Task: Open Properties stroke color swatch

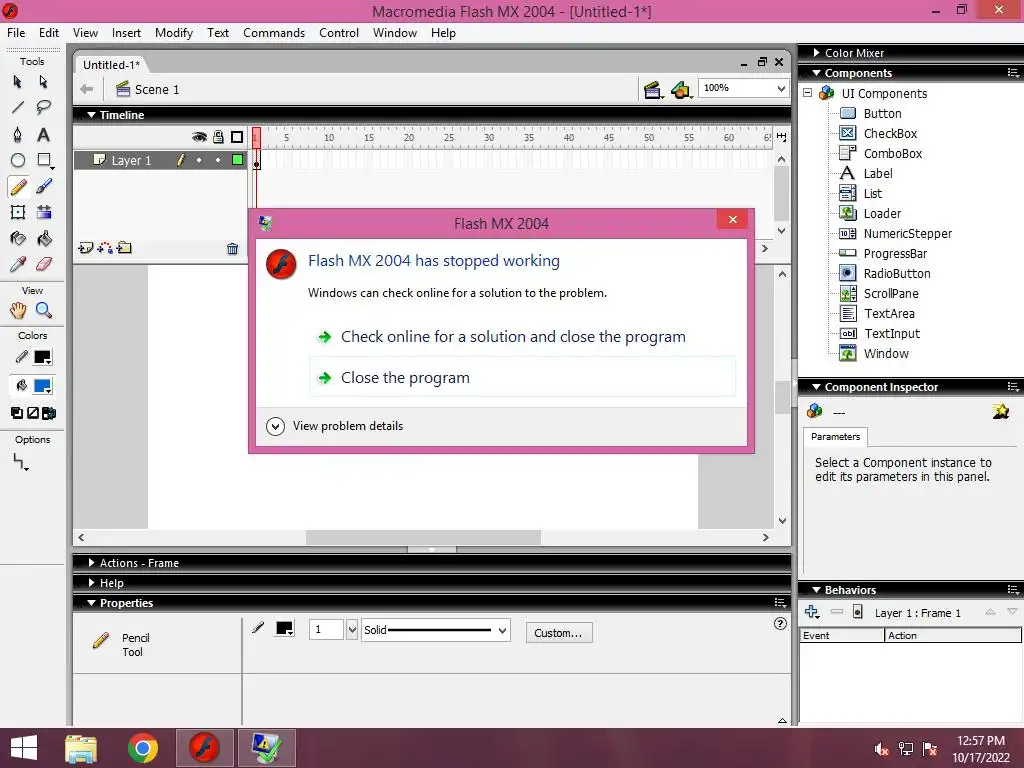Action: point(284,628)
